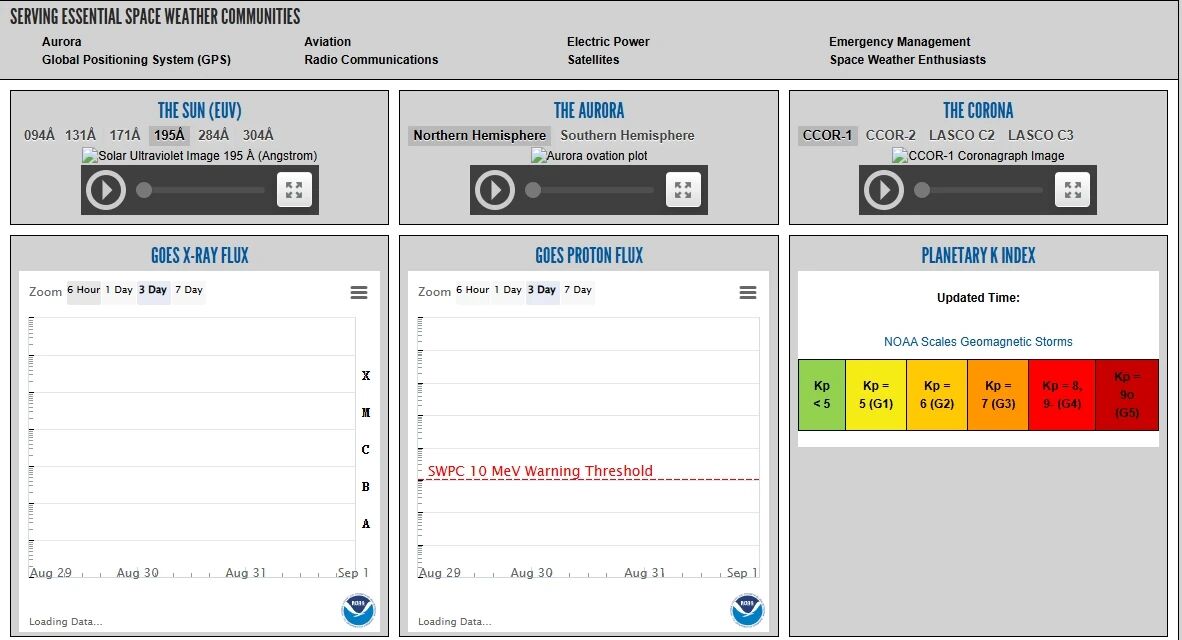Open the Radio Communications link
This screenshot has height=640, width=1182.
[x=371, y=60]
